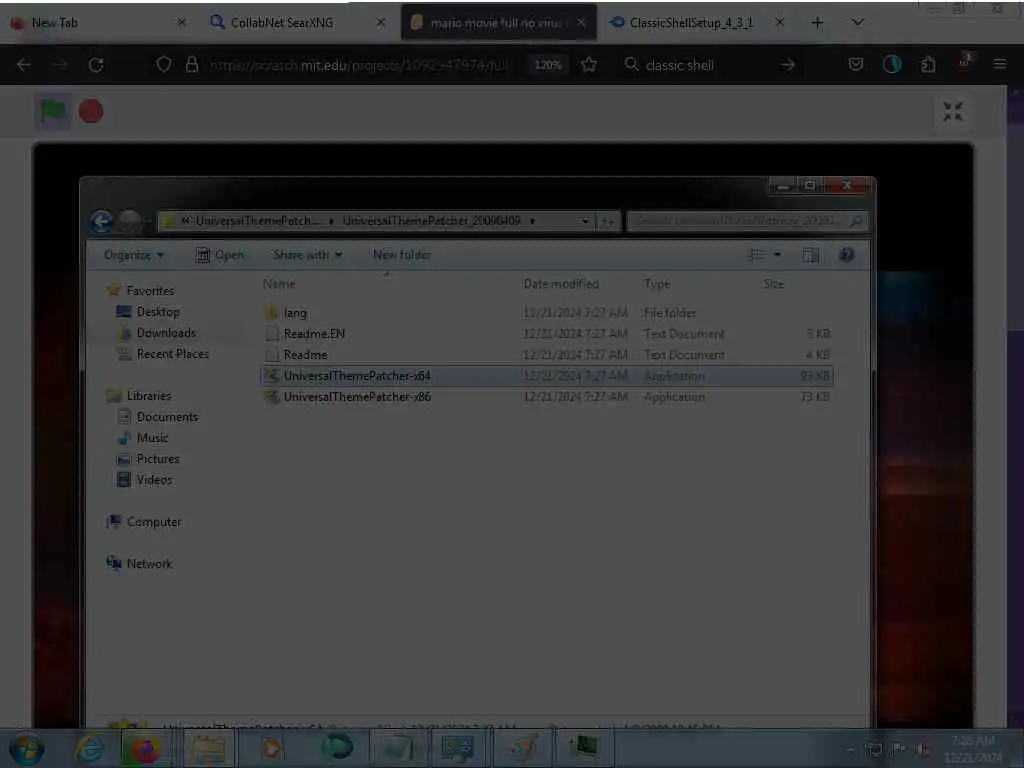The image size is (1024, 768).
Task: Click New folder in Explorer toolbar
Action: click(x=402, y=255)
